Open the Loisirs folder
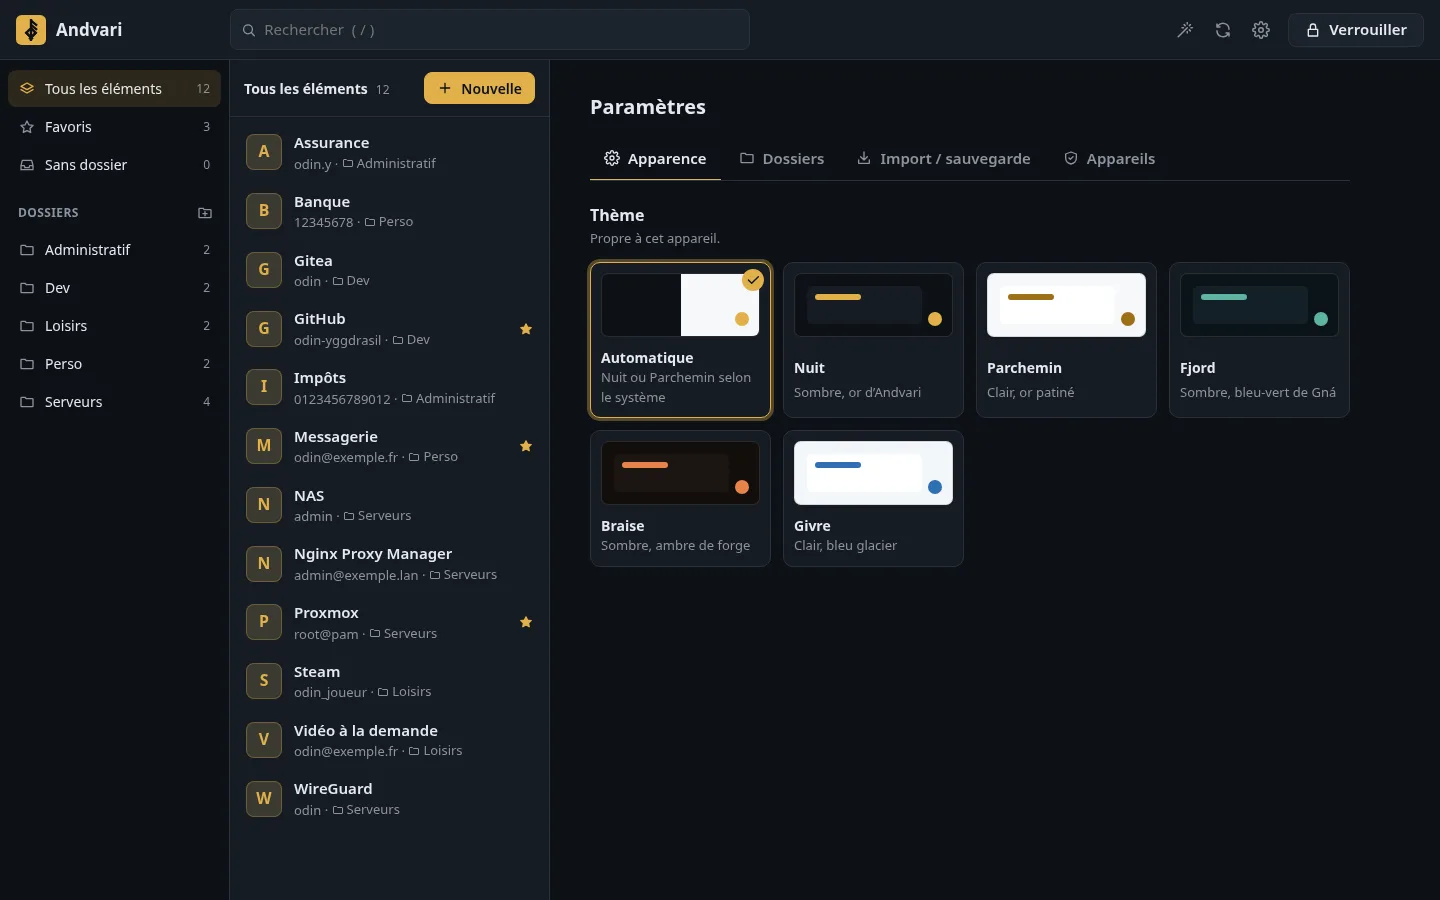Image resolution: width=1440 pixels, height=900 pixels. pyautogui.click(x=114, y=326)
